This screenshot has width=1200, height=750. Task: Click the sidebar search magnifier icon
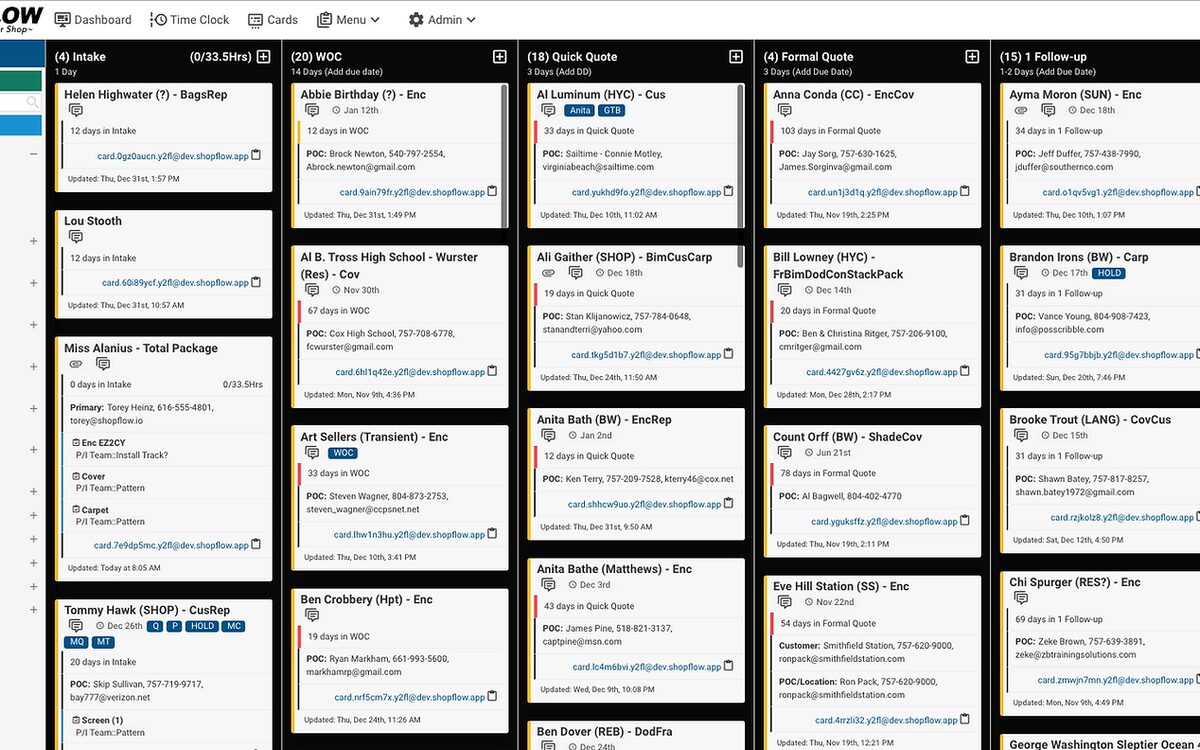(32, 102)
